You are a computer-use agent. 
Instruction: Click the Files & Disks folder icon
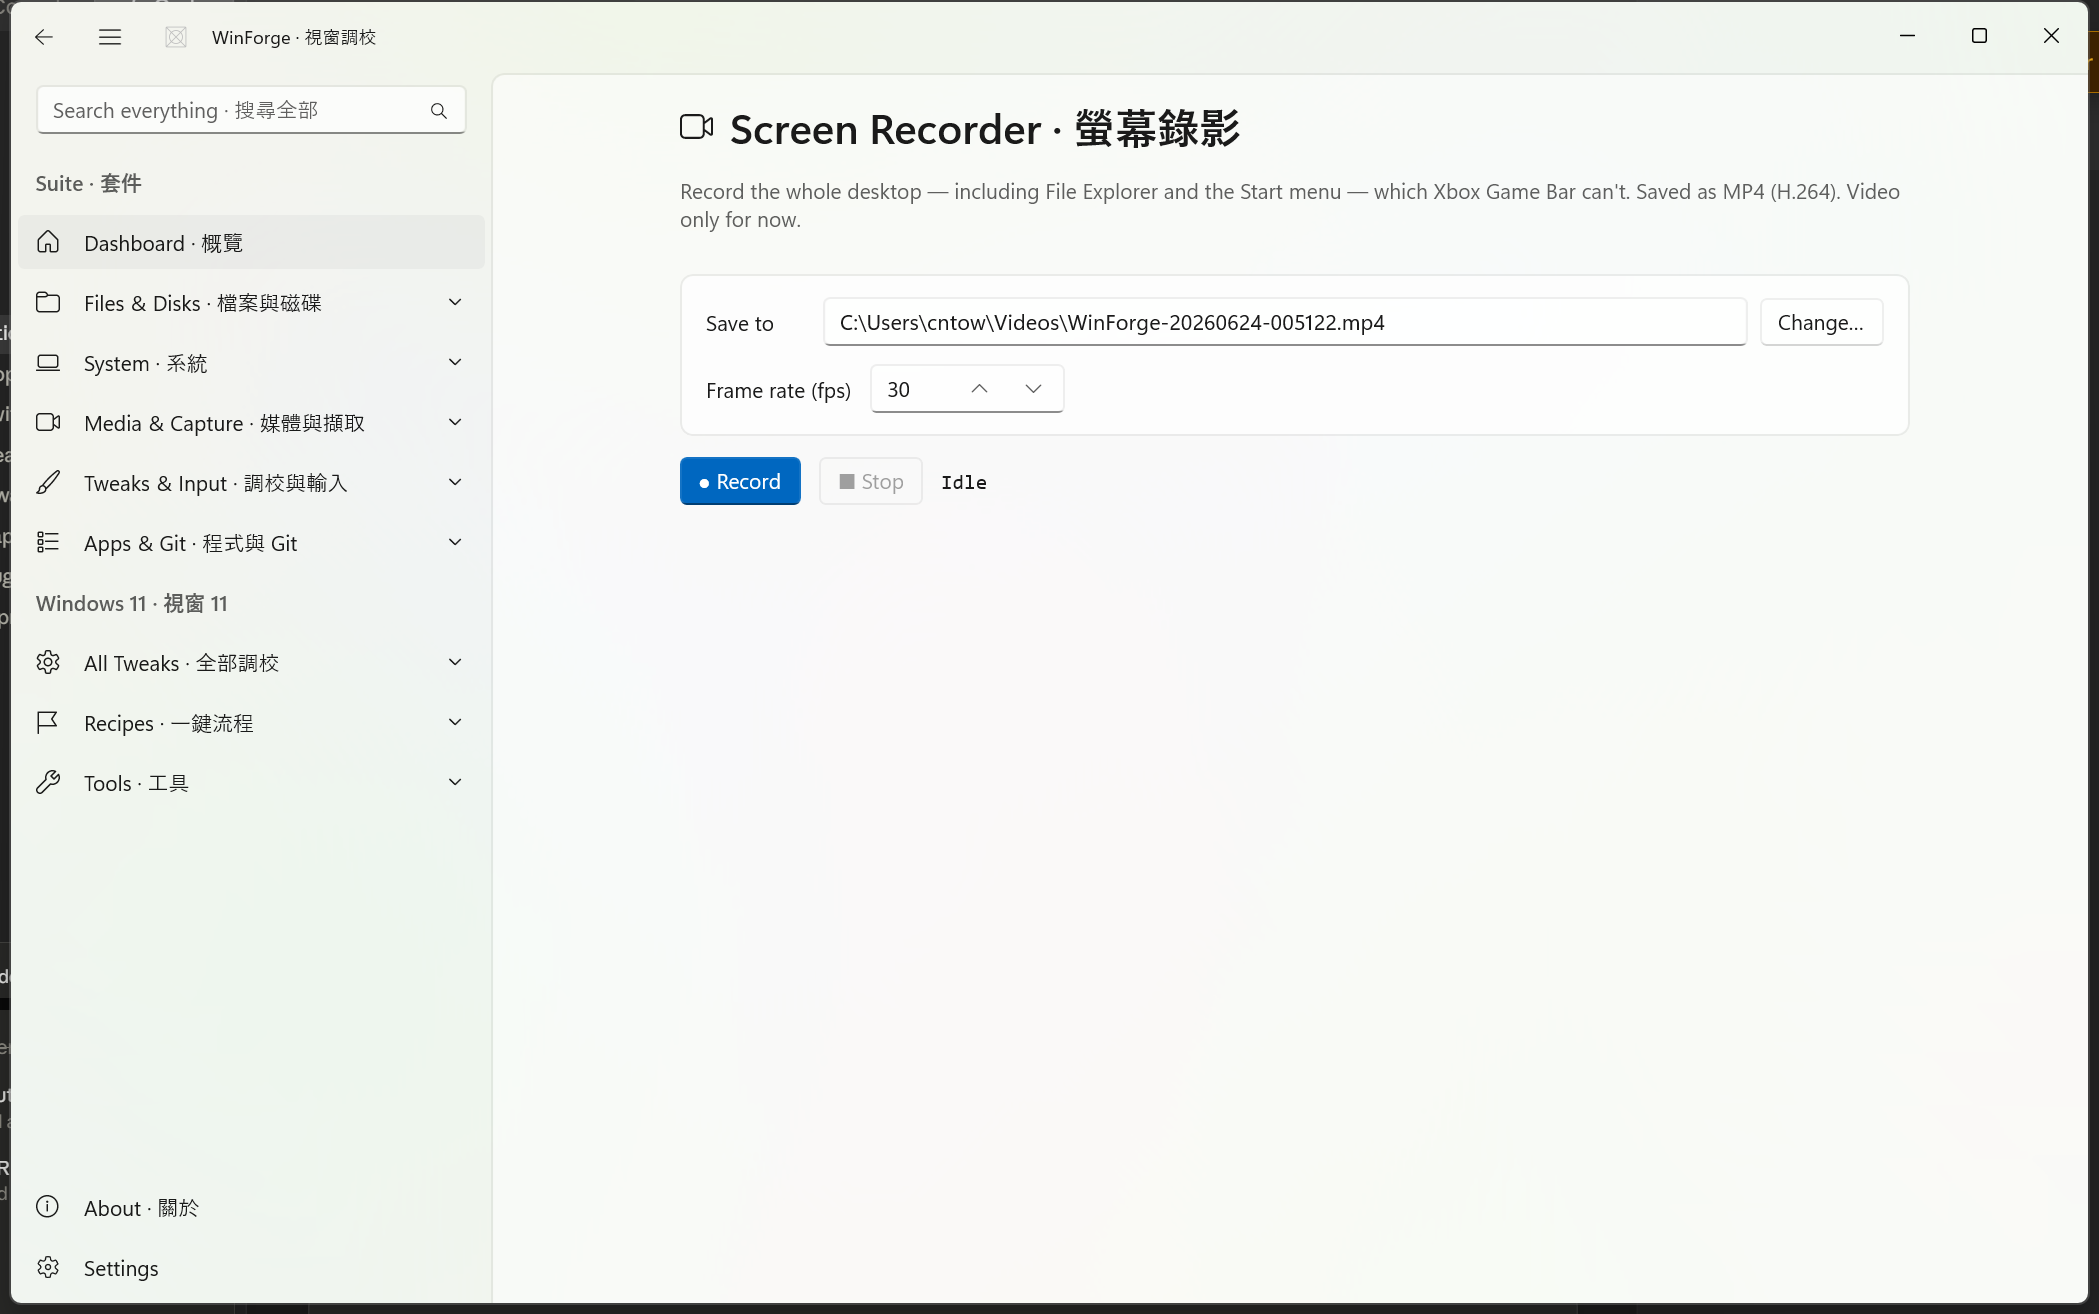48,302
